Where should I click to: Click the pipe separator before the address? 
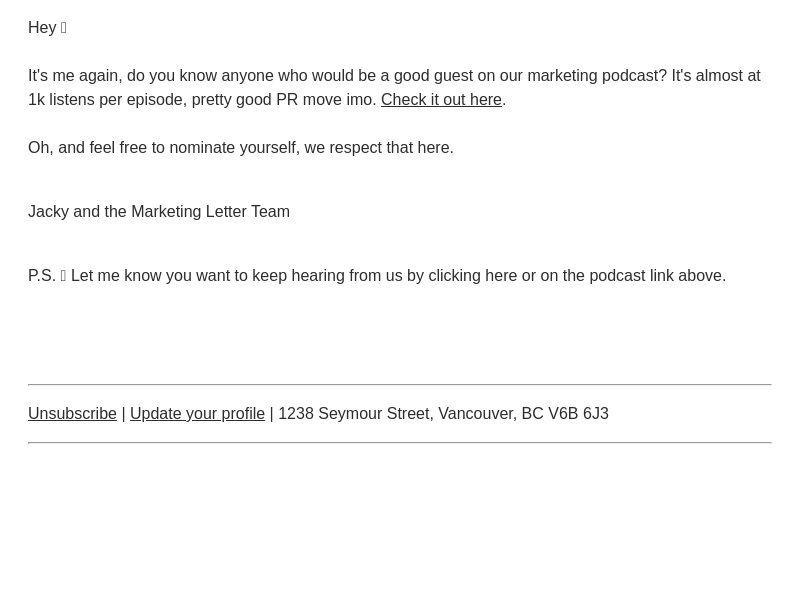click(271, 413)
